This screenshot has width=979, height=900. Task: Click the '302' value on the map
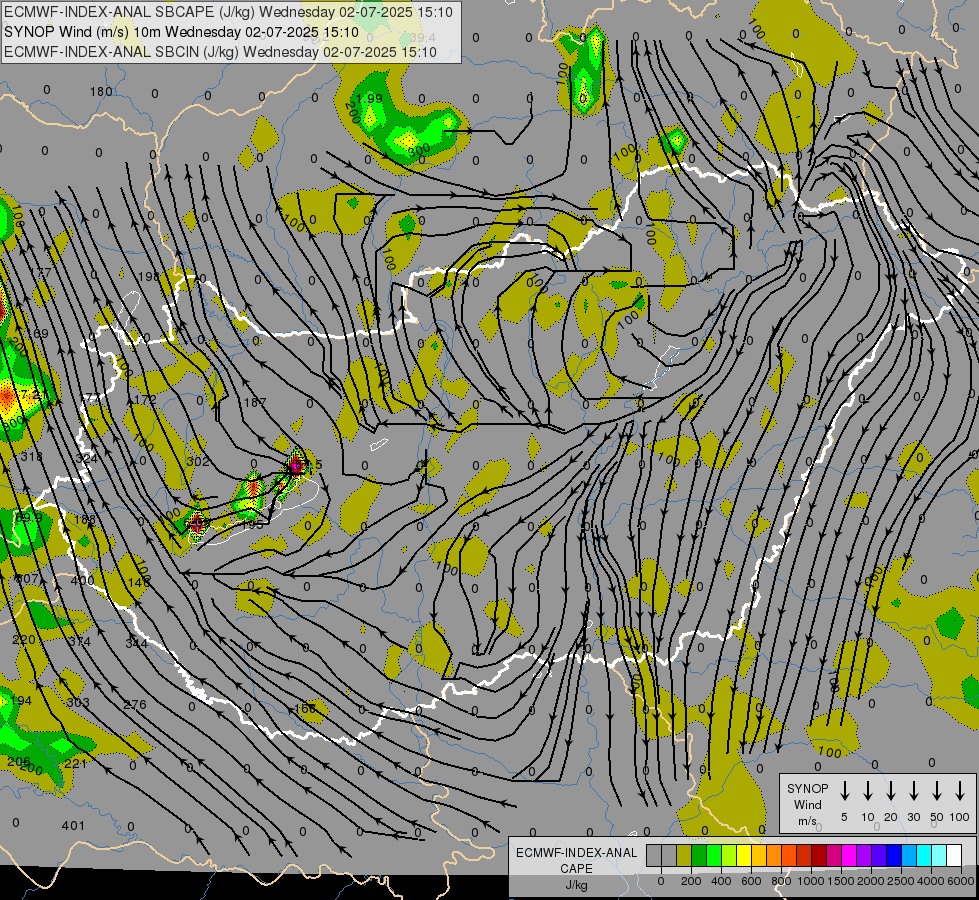tap(198, 462)
